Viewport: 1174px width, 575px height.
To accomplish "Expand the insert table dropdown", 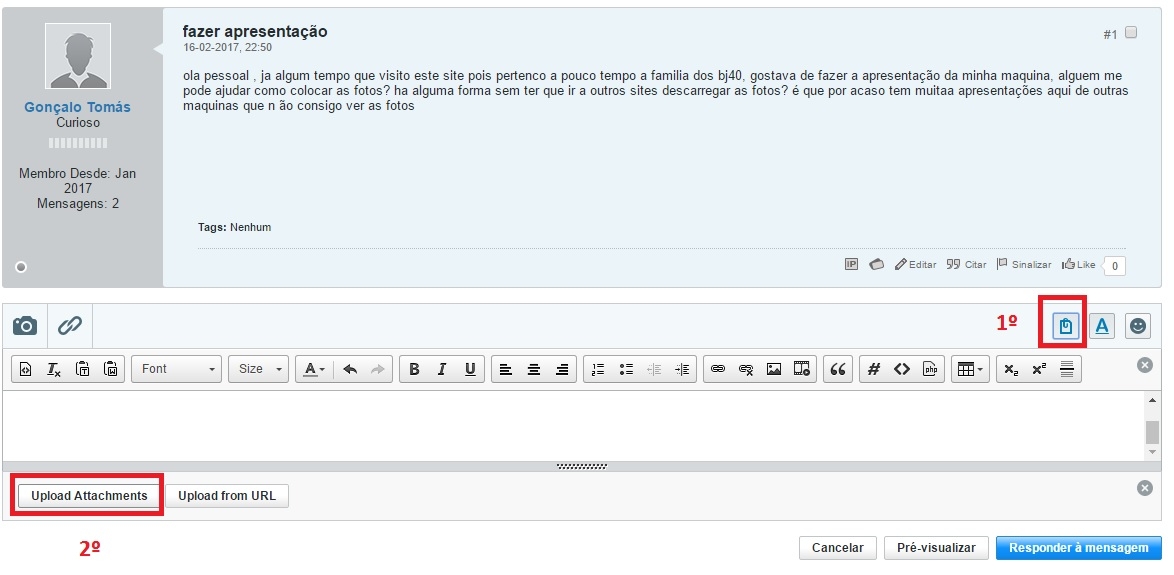I will 970,369.
